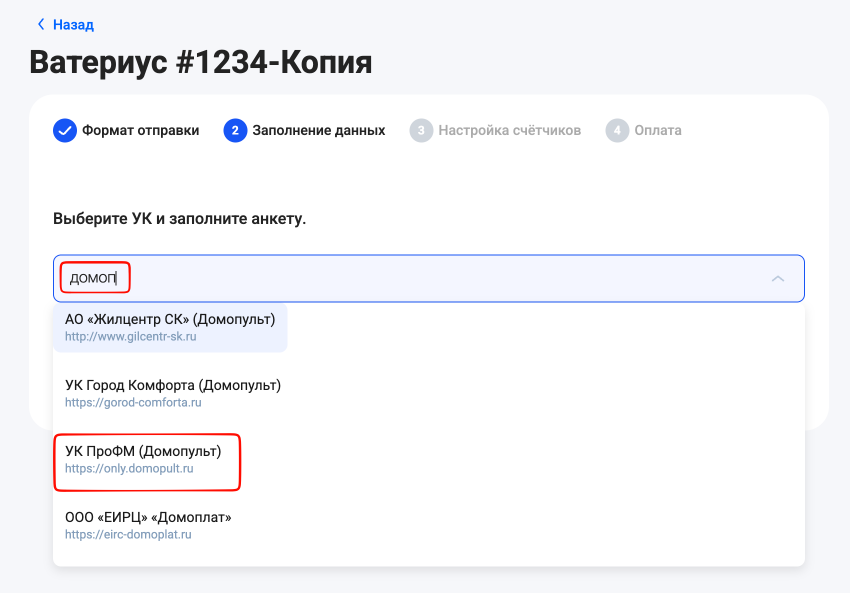Collapse the УК dropdown with chevron arrow

[x=777, y=279]
